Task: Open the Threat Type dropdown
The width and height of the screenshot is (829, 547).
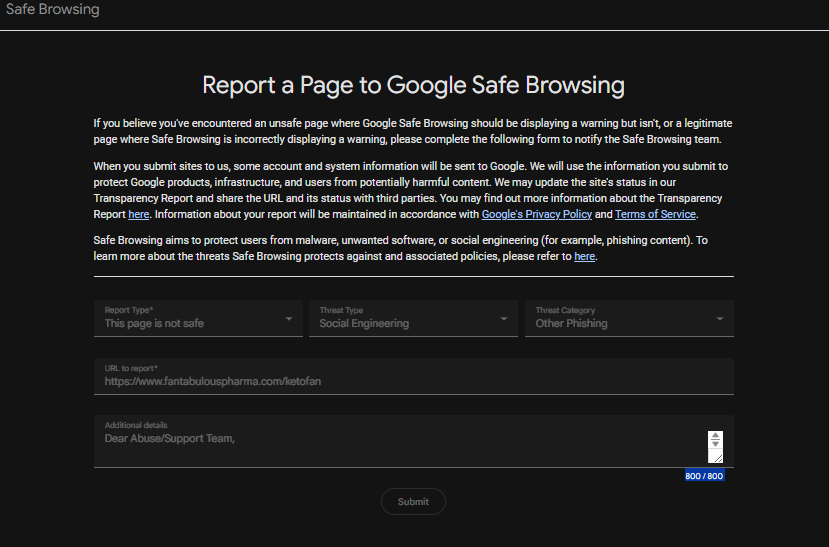Action: tap(413, 318)
